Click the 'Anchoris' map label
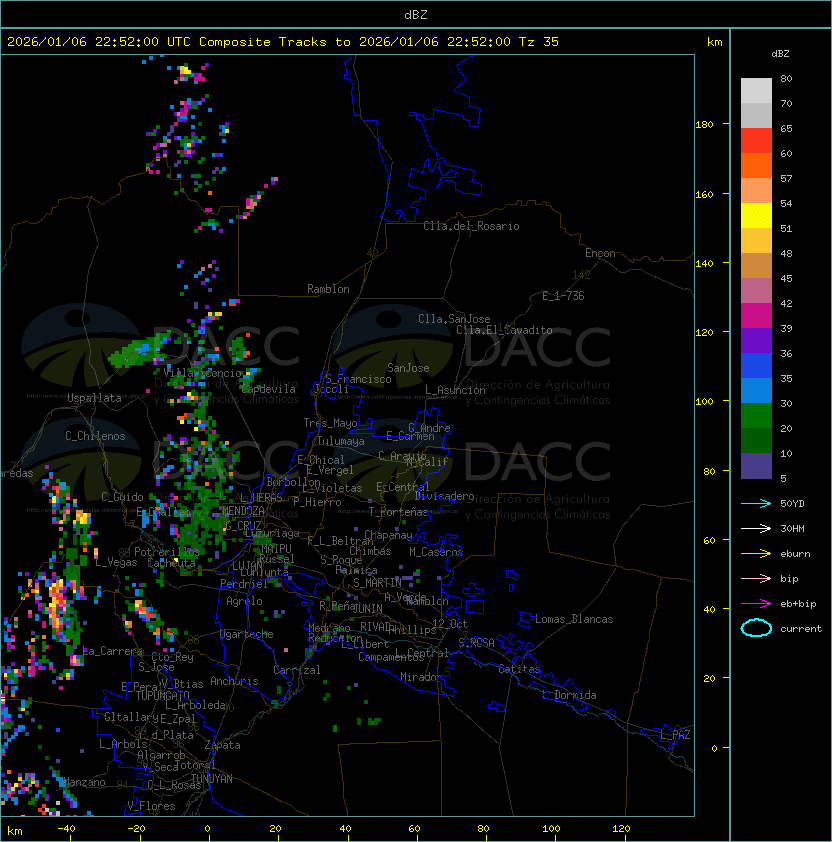This screenshot has width=832, height=842. (234, 681)
